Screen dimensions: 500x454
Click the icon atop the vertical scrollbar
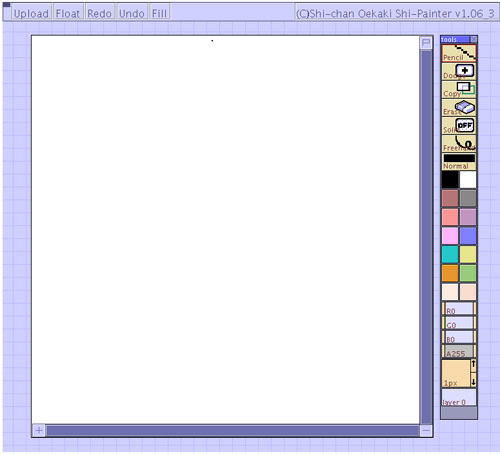[x=426, y=43]
